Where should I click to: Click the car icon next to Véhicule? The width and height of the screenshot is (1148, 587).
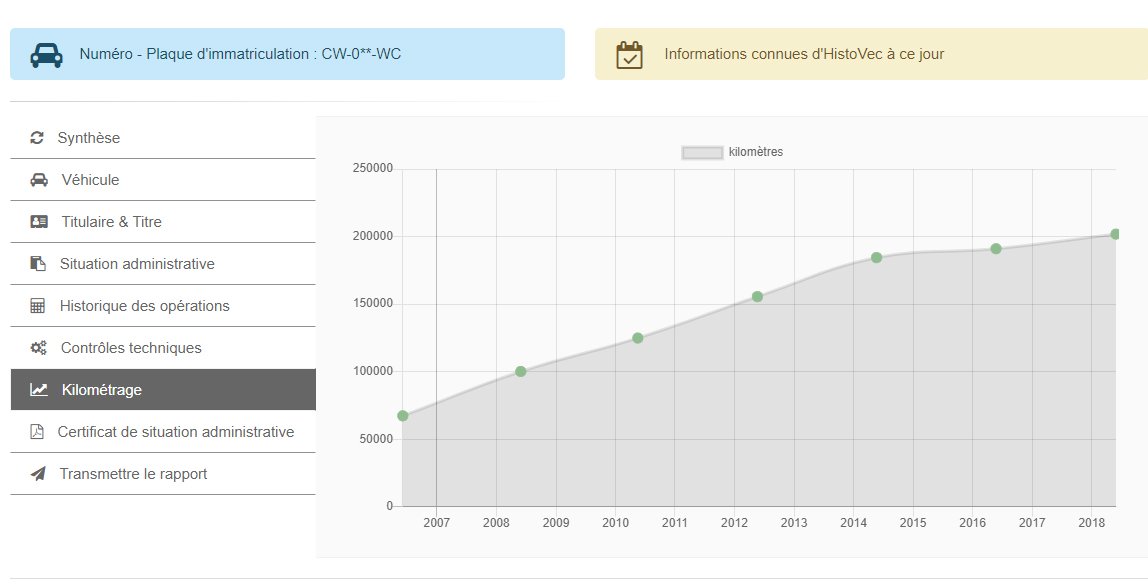pos(39,180)
